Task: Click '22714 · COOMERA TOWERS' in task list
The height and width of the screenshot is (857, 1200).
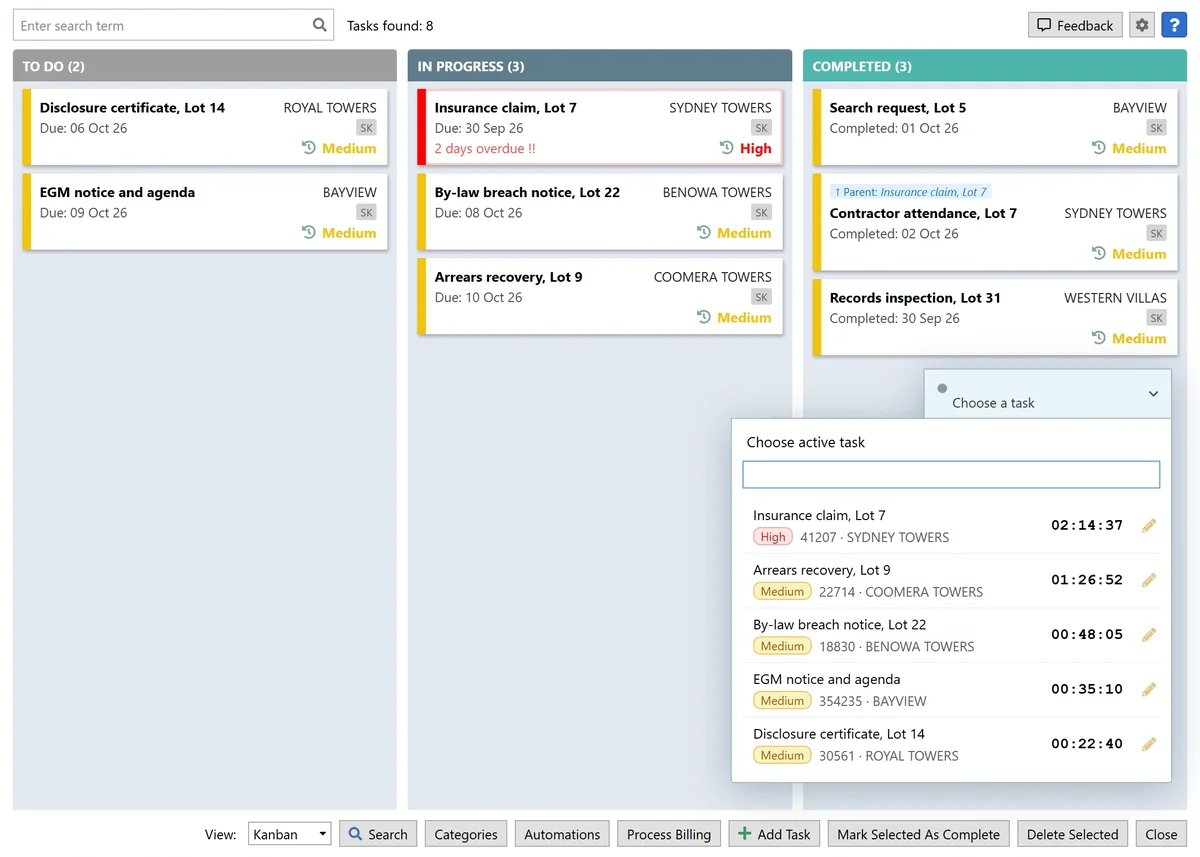Action: 901,592
